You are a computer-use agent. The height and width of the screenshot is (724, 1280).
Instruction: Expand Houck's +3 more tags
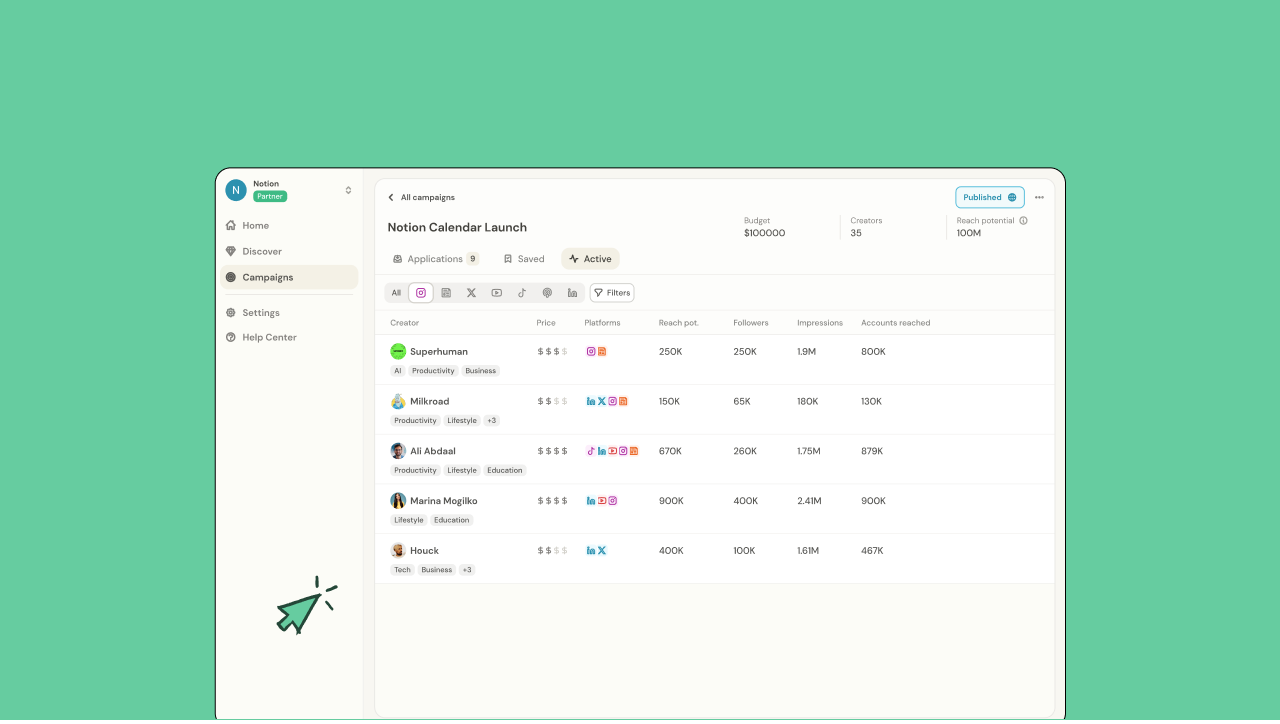click(467, 570)
